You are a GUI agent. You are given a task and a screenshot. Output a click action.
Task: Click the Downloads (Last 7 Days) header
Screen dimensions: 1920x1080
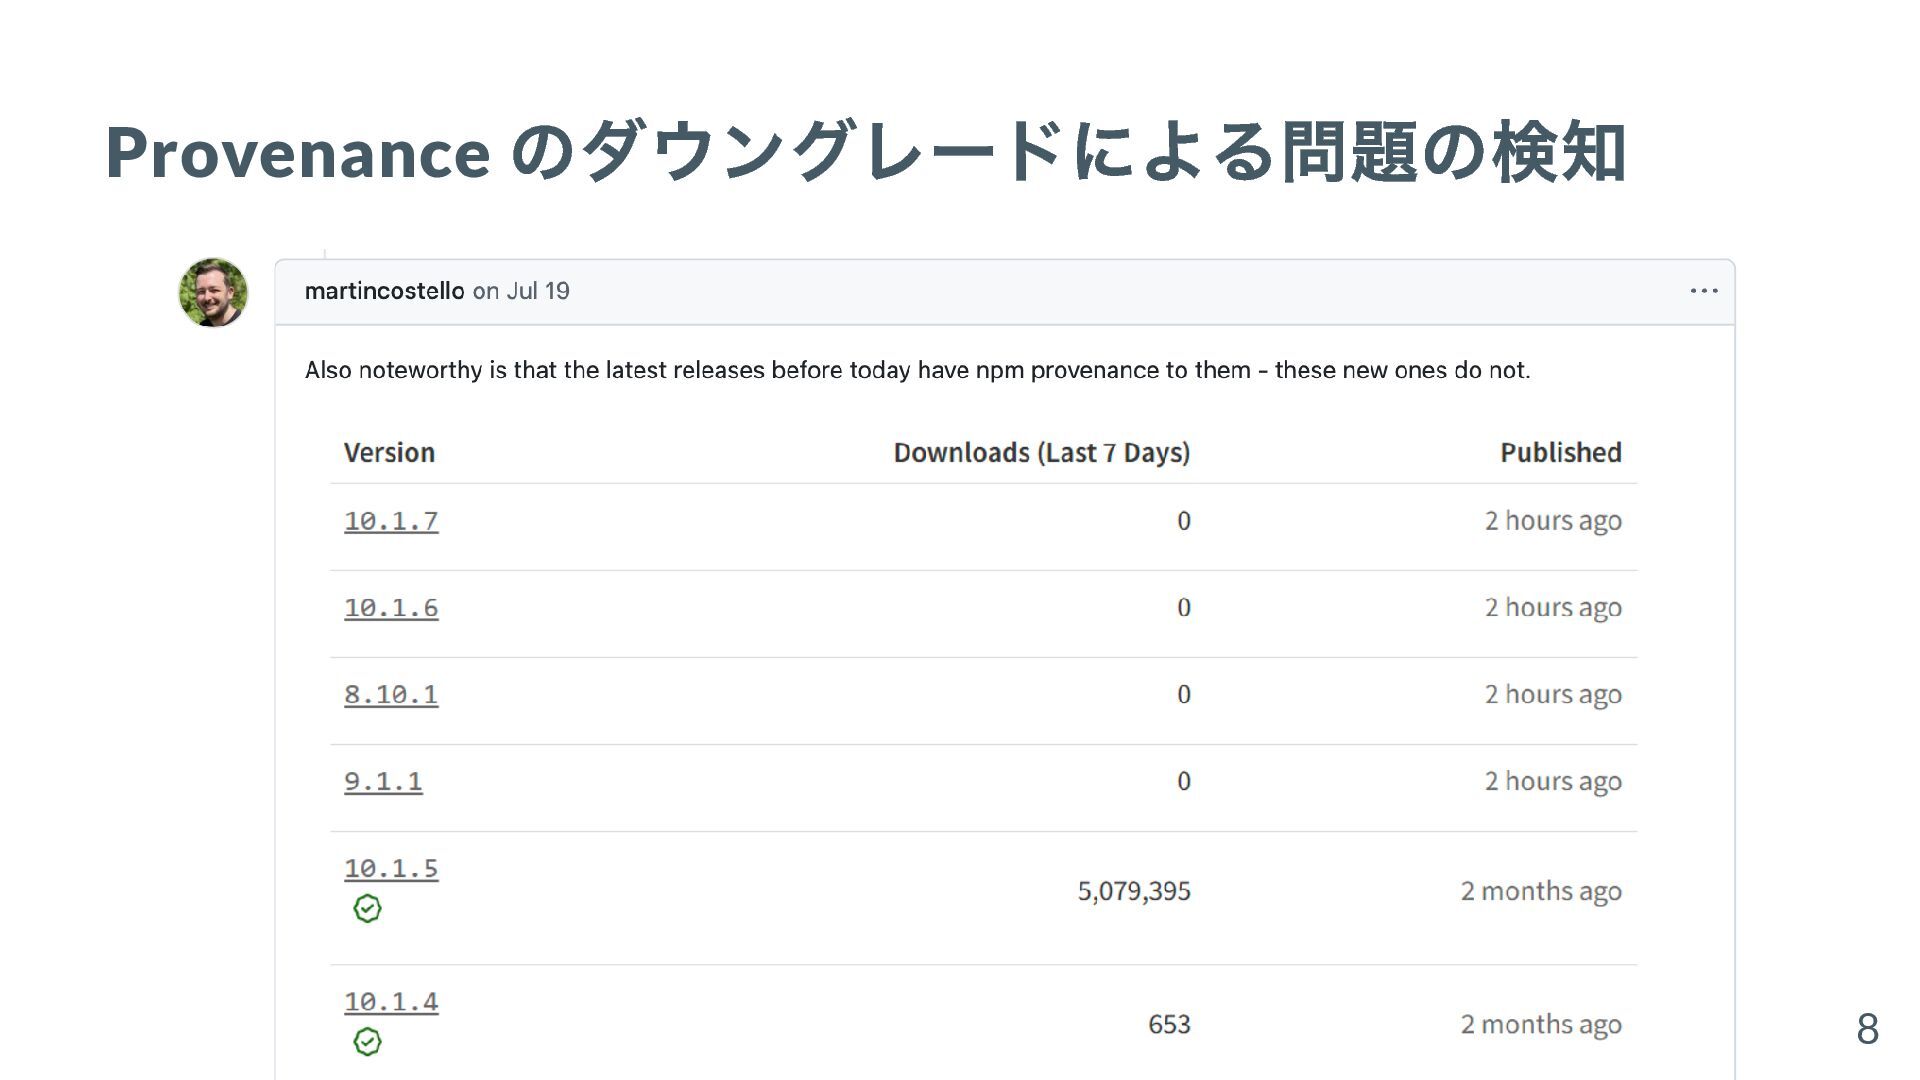coord(1041,453)
